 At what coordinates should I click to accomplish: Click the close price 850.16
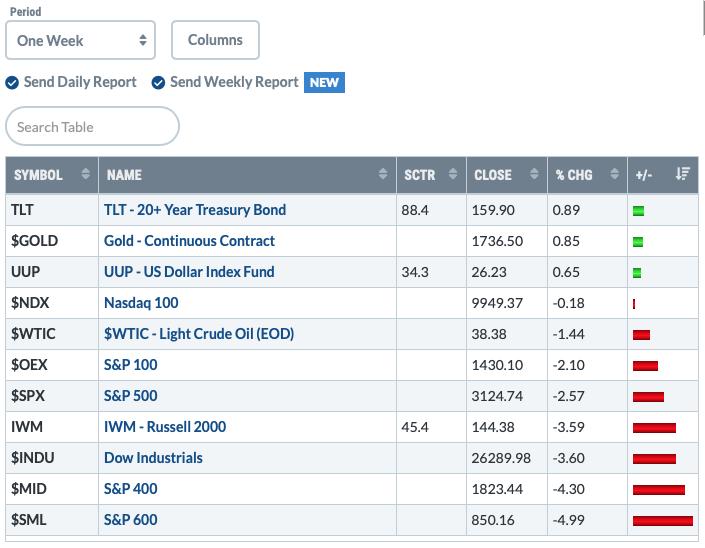493,520
